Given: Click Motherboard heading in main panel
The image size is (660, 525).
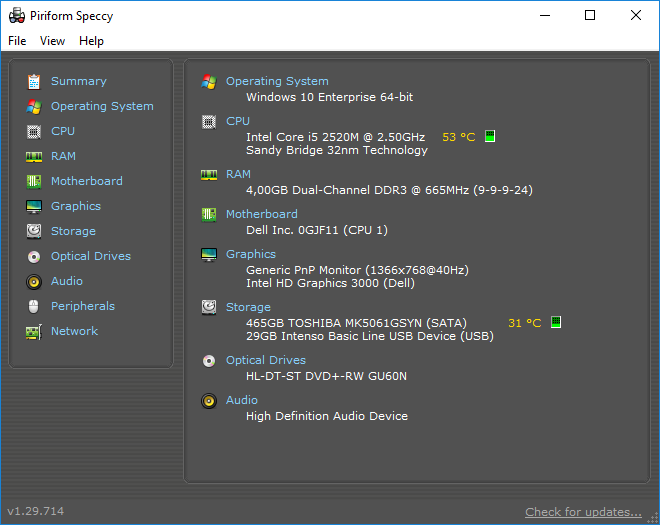Looking at the screenshot, I should 262,214.
